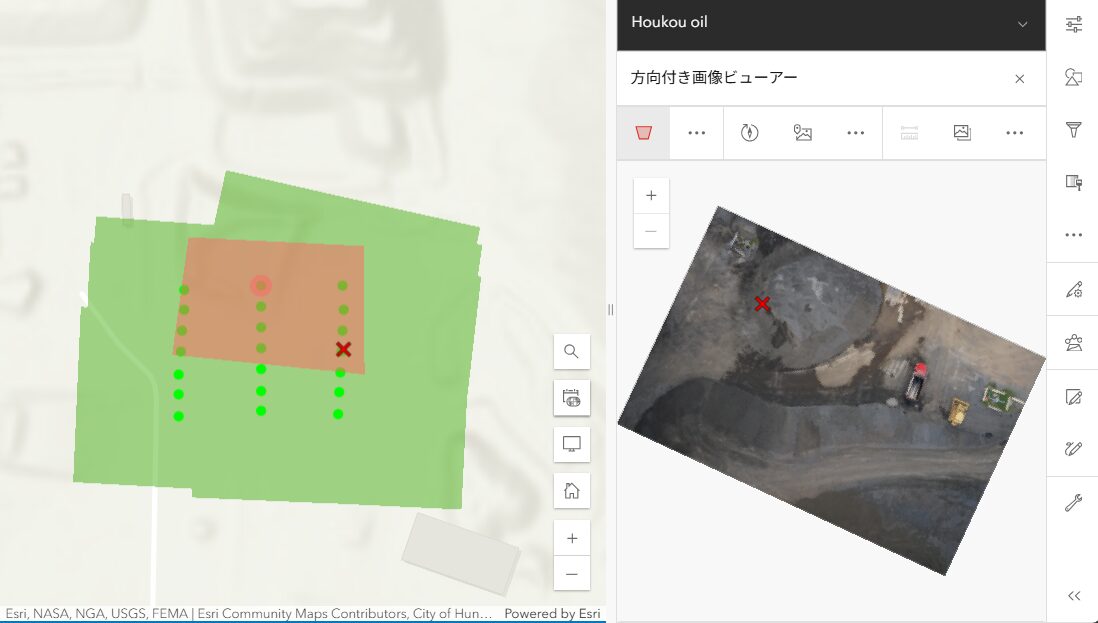Click the map search magnifier button
Viewport: 1098px width, 623px height.
click(x=572, y=351)
